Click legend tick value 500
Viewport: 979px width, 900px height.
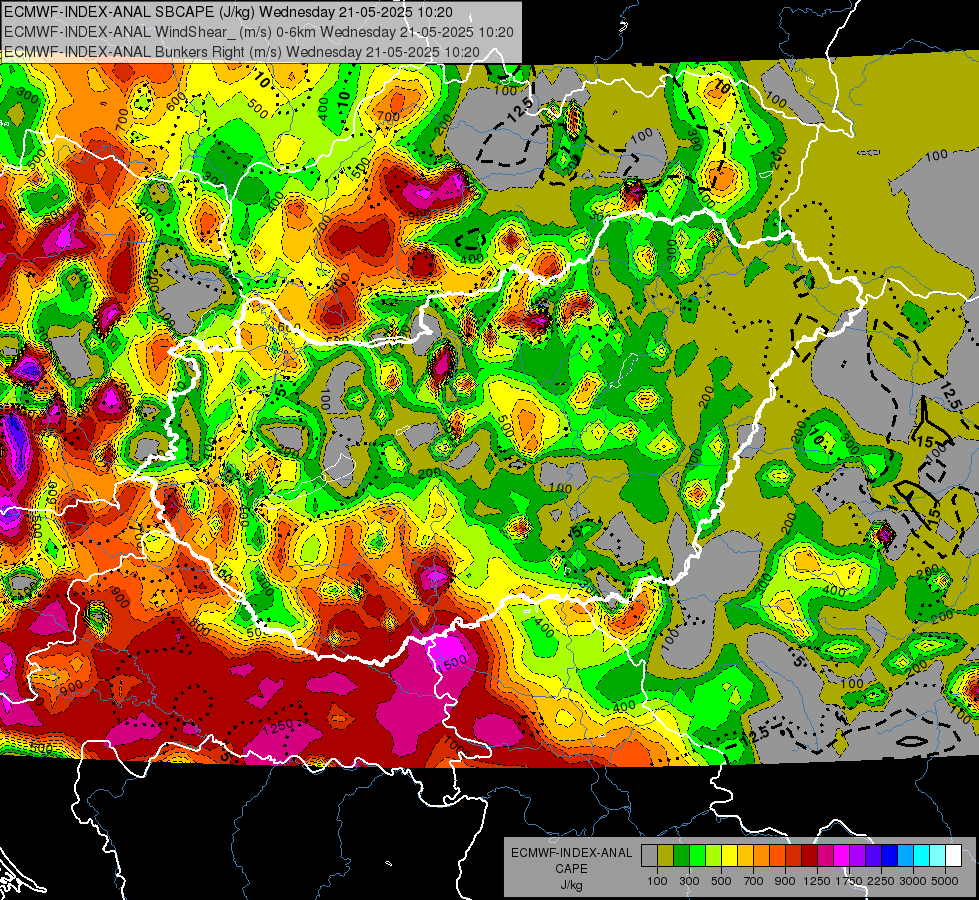click(721, 881)
